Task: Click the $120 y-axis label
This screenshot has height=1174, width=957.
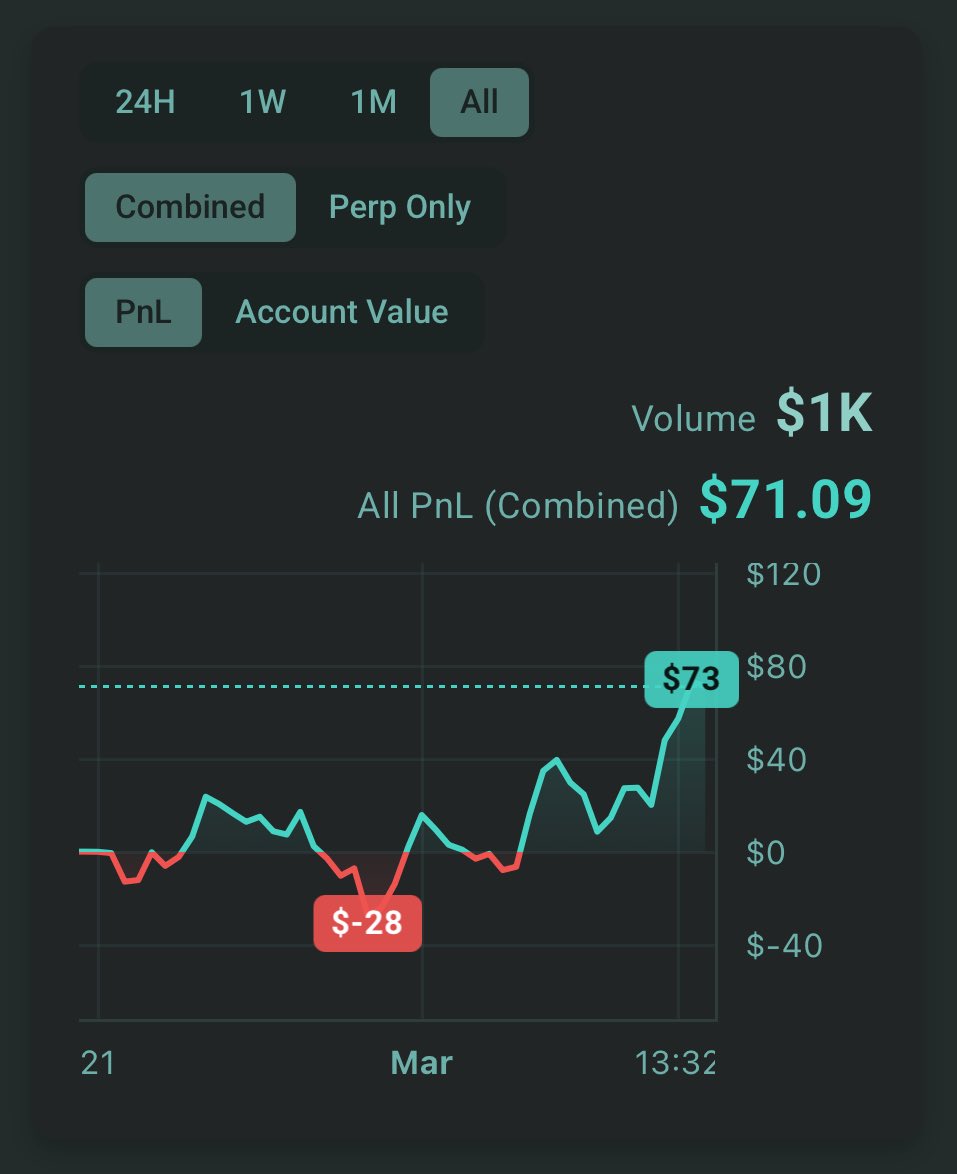Action: click(x=784, y=574)
